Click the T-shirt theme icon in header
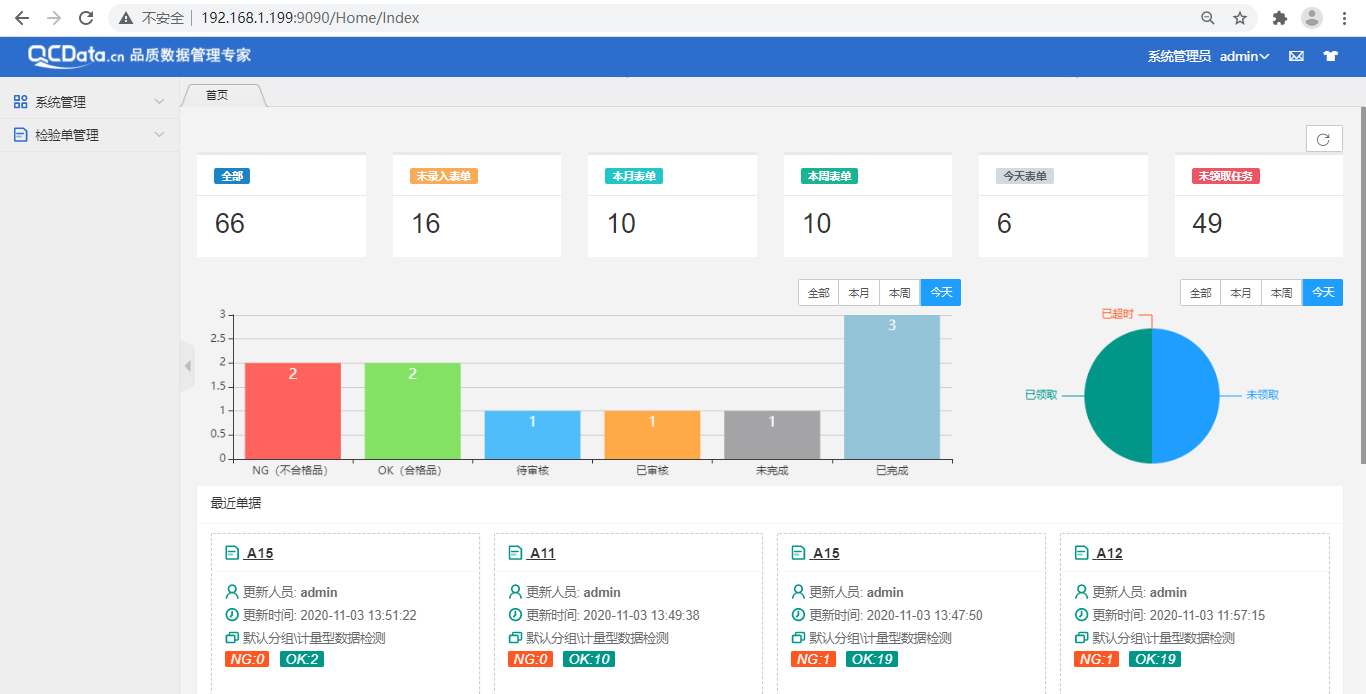The width and height of the screenshot is (1366, 694). click(1329, 56)
